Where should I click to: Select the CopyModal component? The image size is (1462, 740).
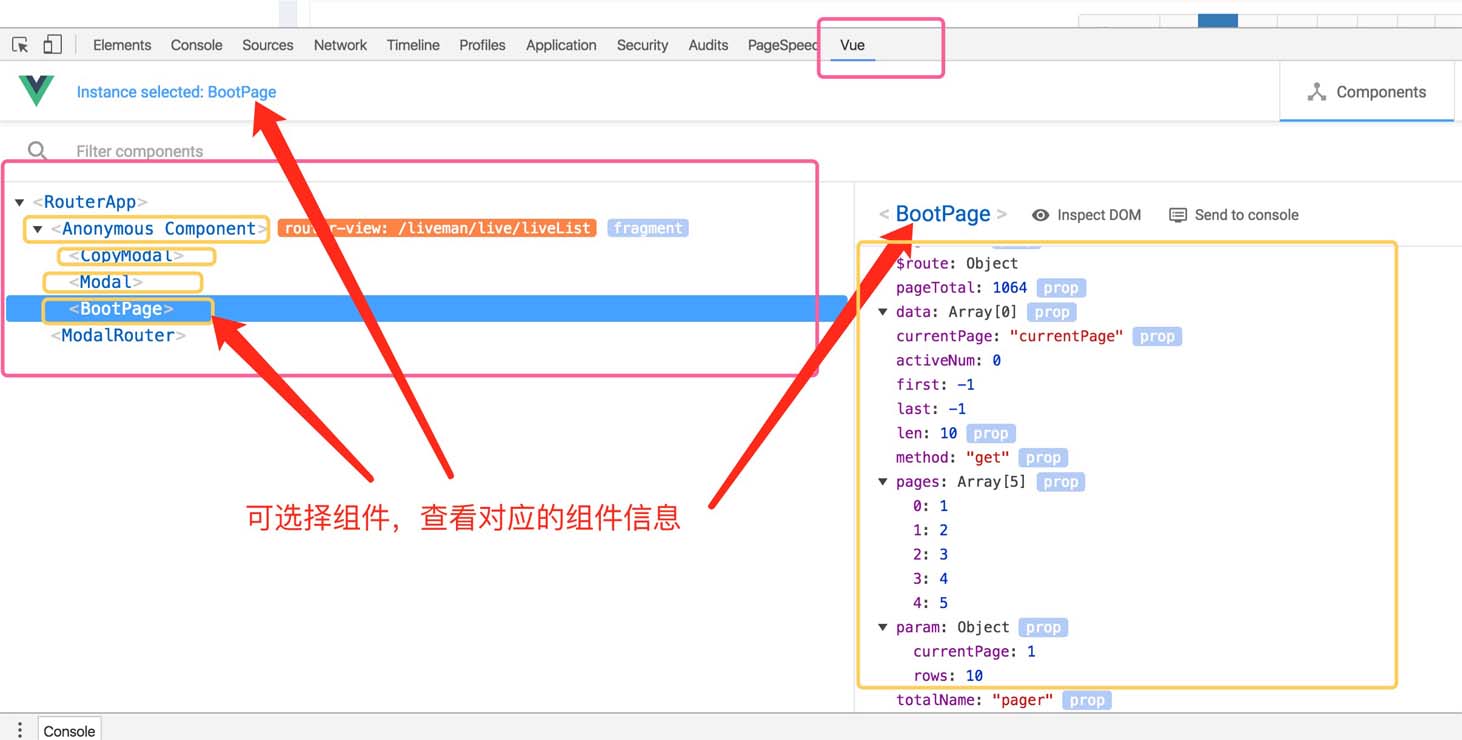(127, 256)
